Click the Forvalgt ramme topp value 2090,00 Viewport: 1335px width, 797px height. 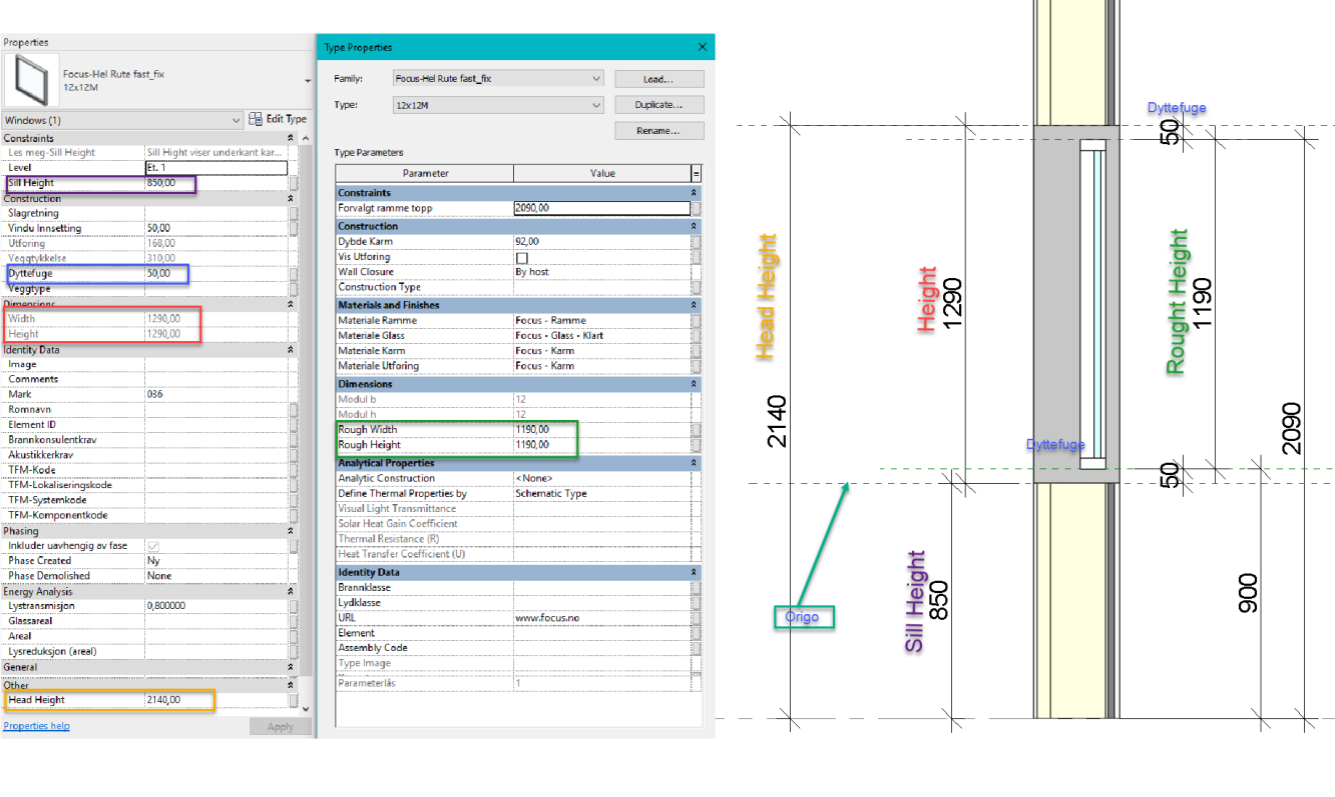[x=602, y=208]
